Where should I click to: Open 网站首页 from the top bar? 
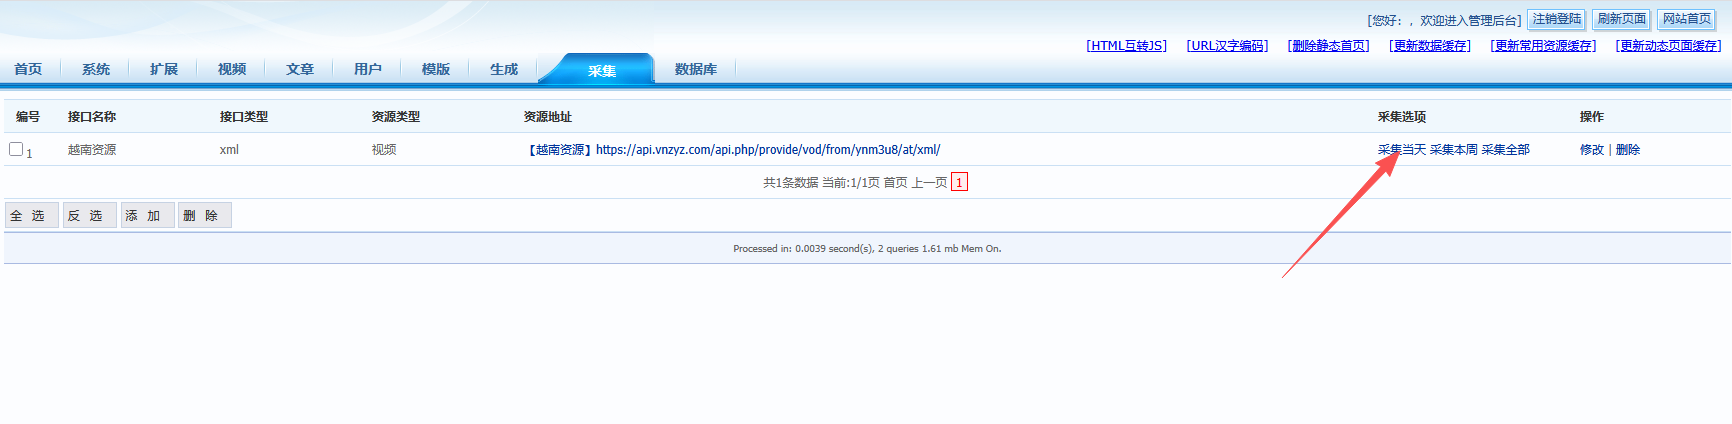(1686, 19)
